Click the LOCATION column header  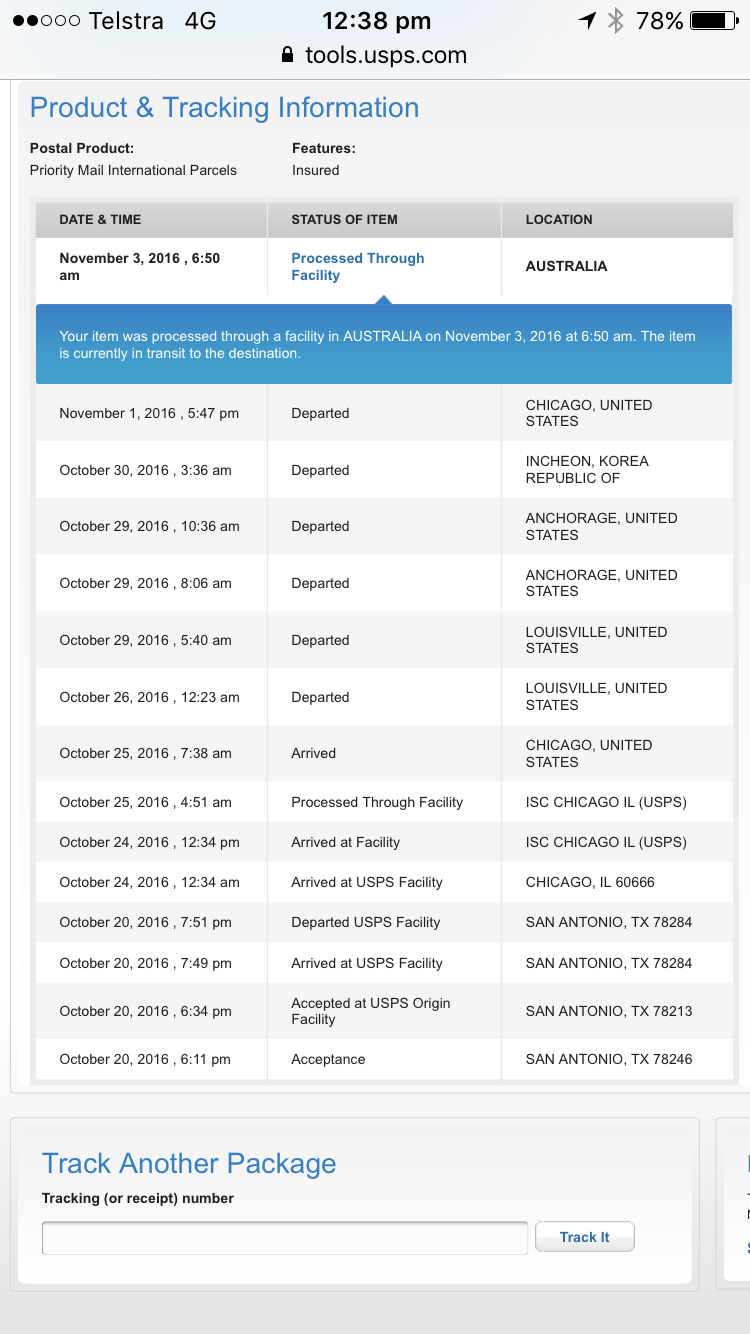click(559, 219)
